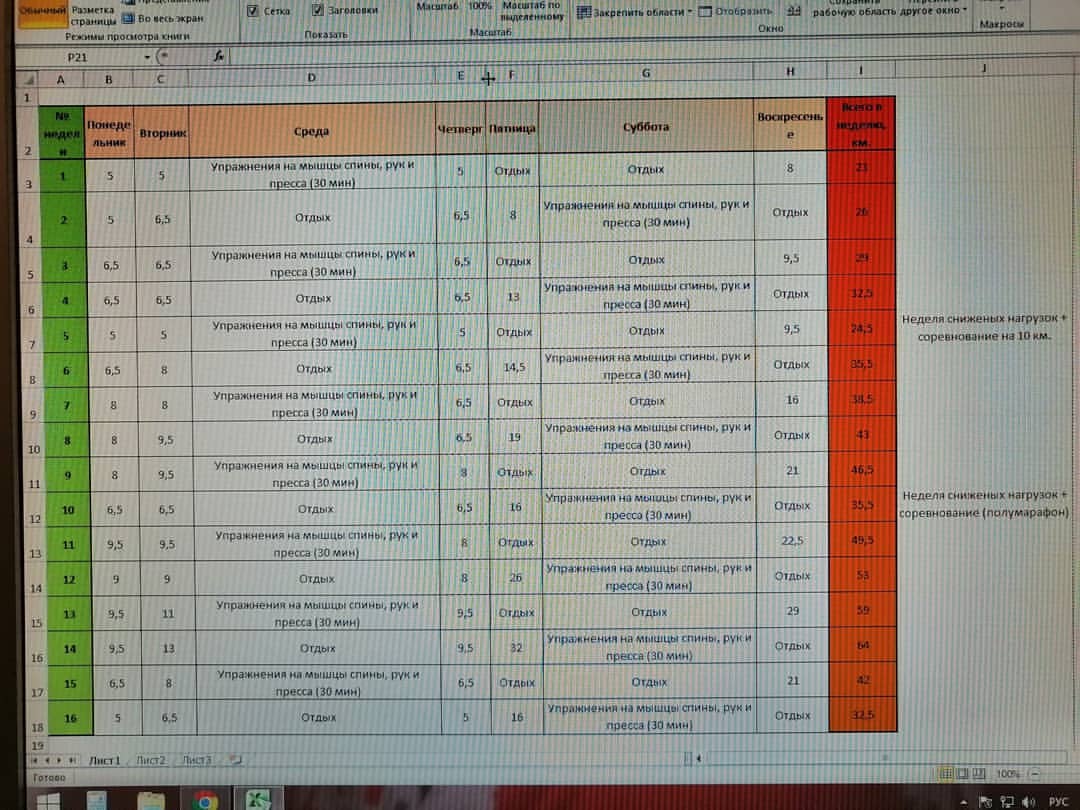Click the weekly total 59 cell
1080x810 pixels.
(862, 610)
